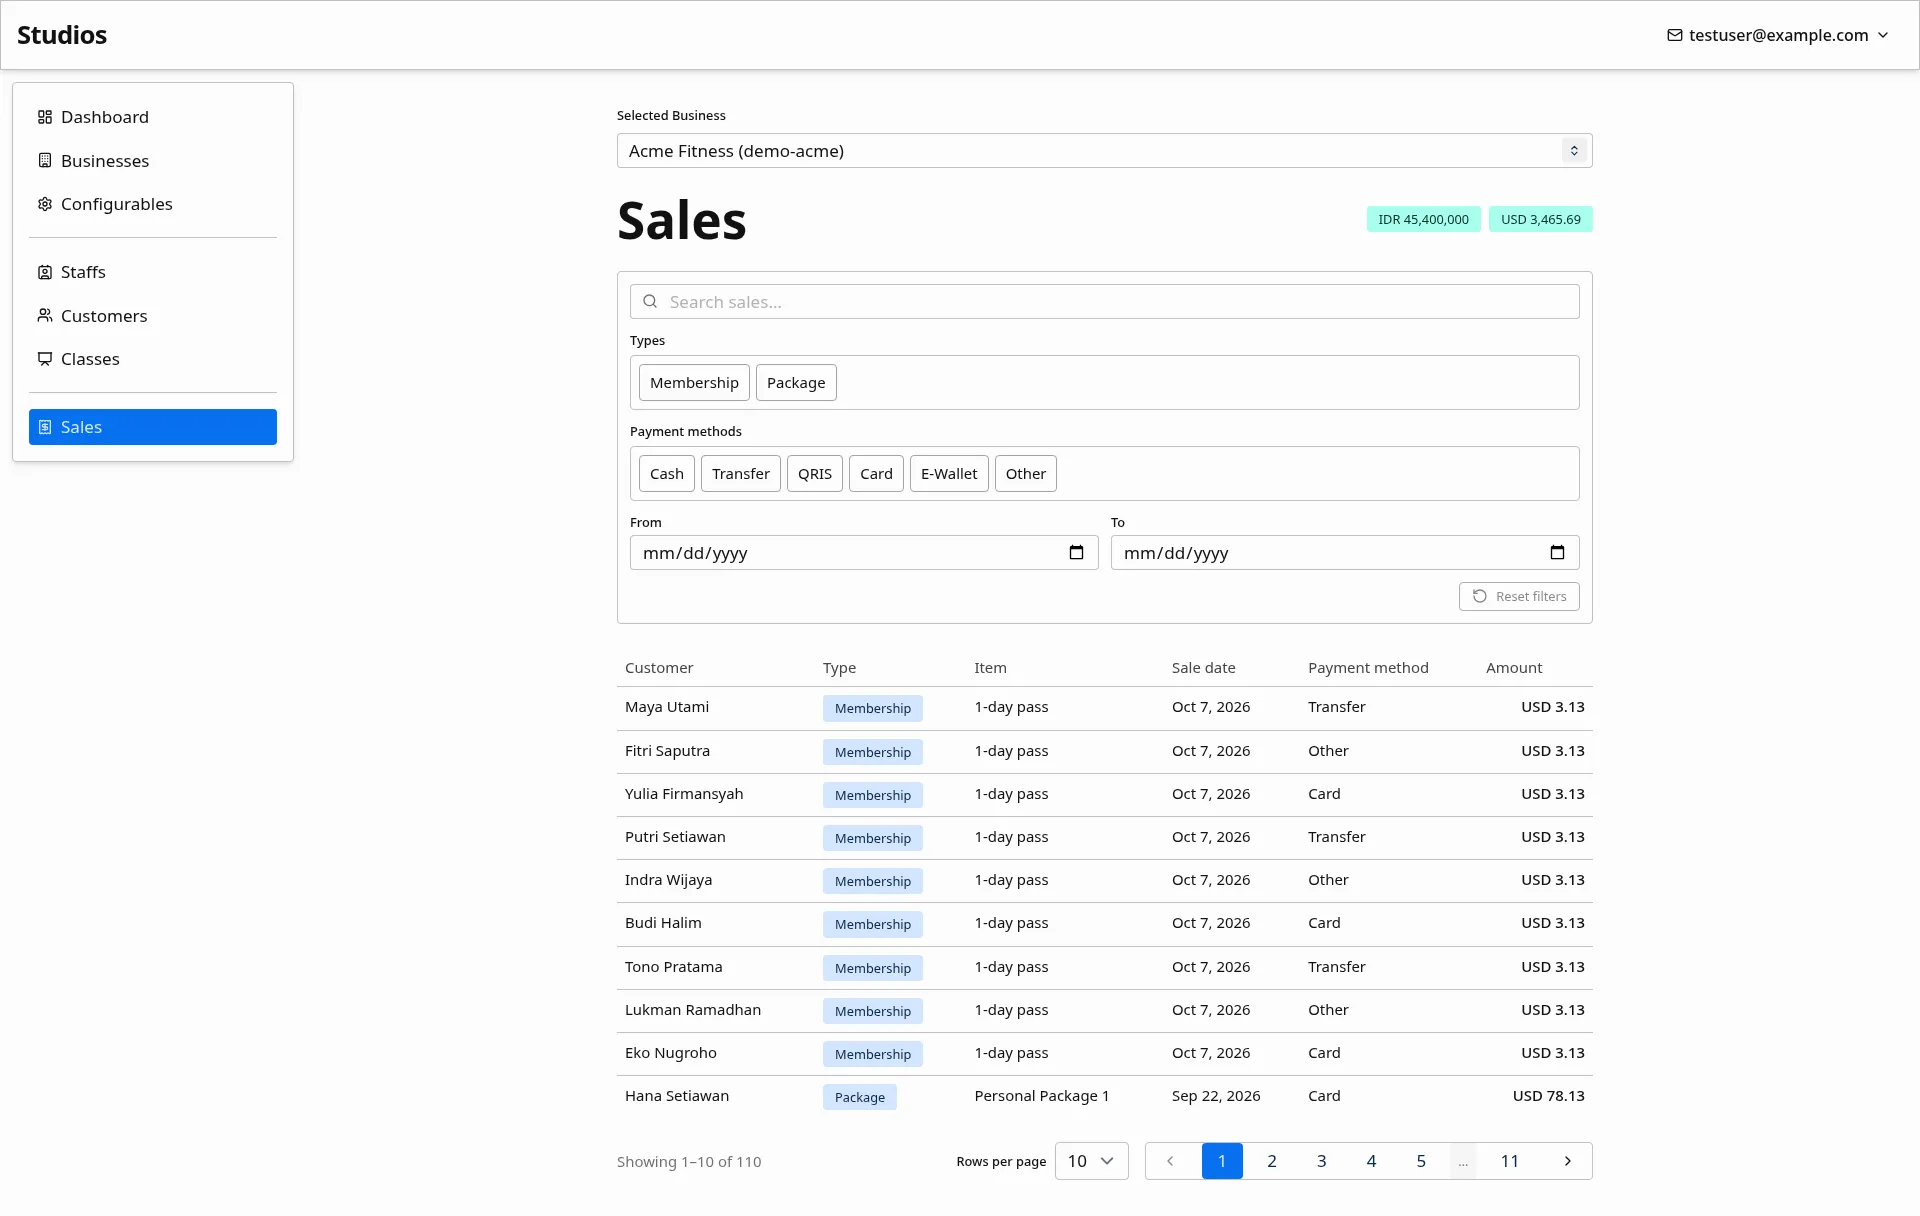Click the Search sales input field
This screenshot has height=1216, width=1920.
tap(1104, 302)
